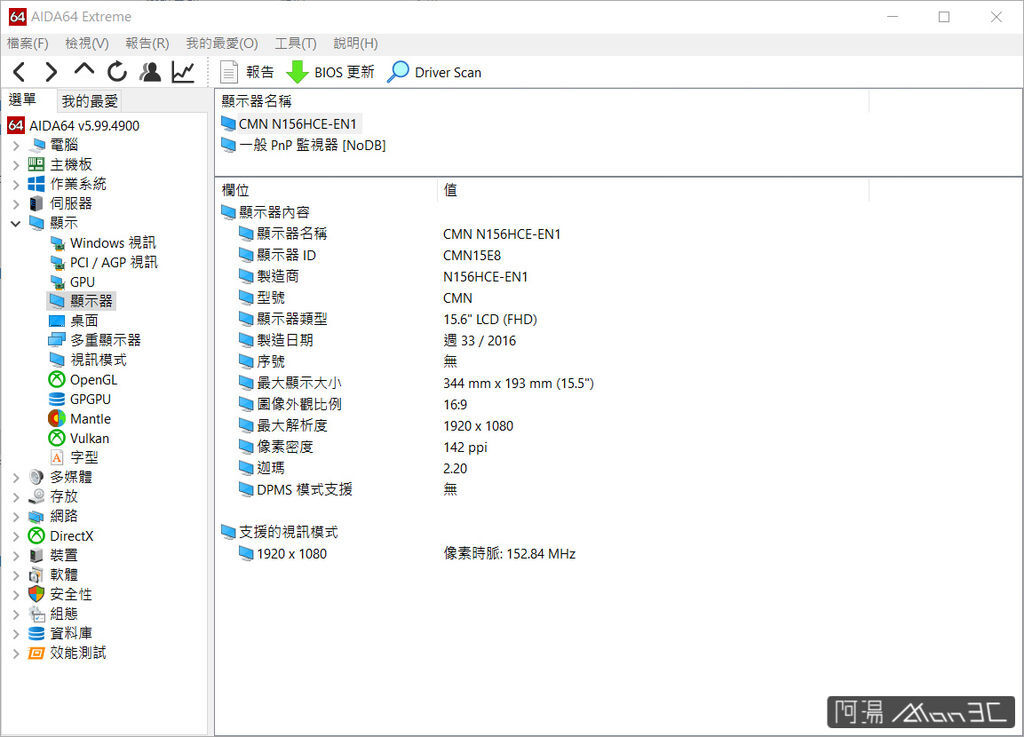Click the 伺服器 server icon
Image resolution: width=1024 pixels, height=737 pixels.
click(37, 204)
